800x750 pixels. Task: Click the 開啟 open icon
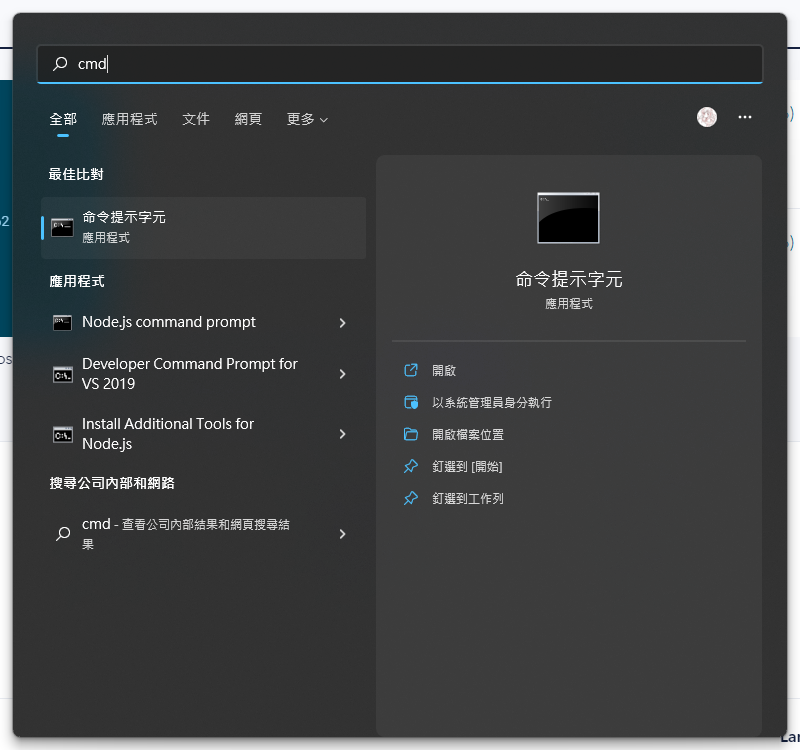pyautogui.click(x=411, y=370)
